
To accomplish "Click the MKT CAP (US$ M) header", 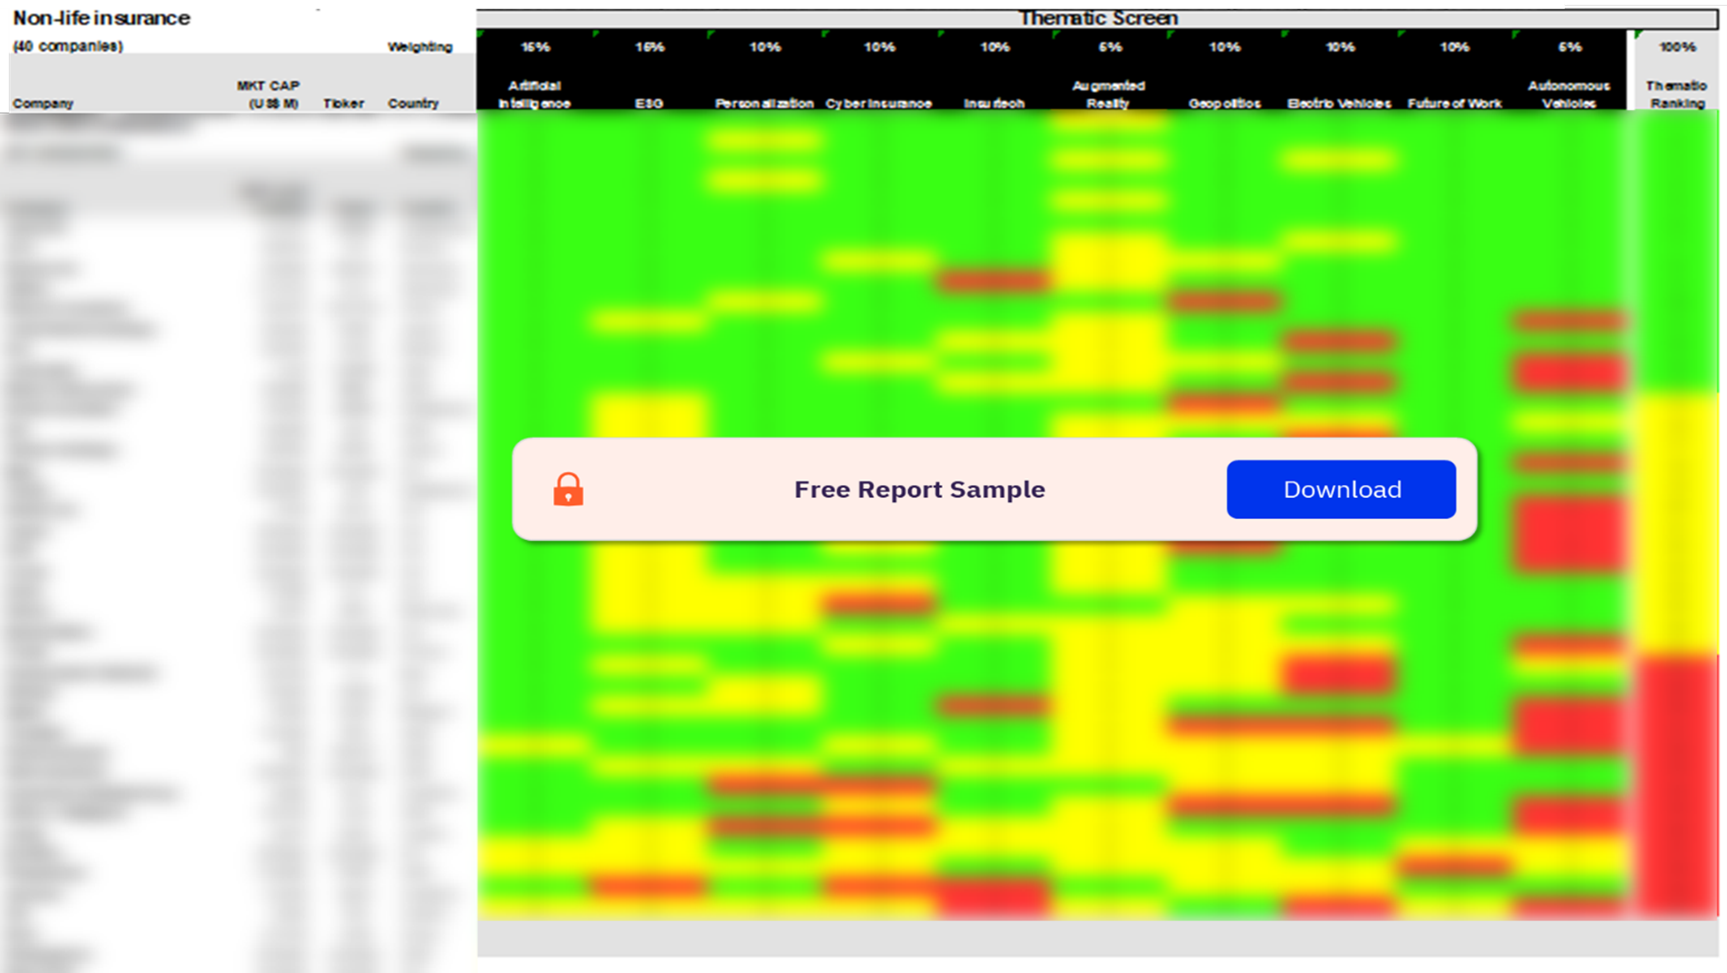I will pyautogui.click(x=269, y=94).
